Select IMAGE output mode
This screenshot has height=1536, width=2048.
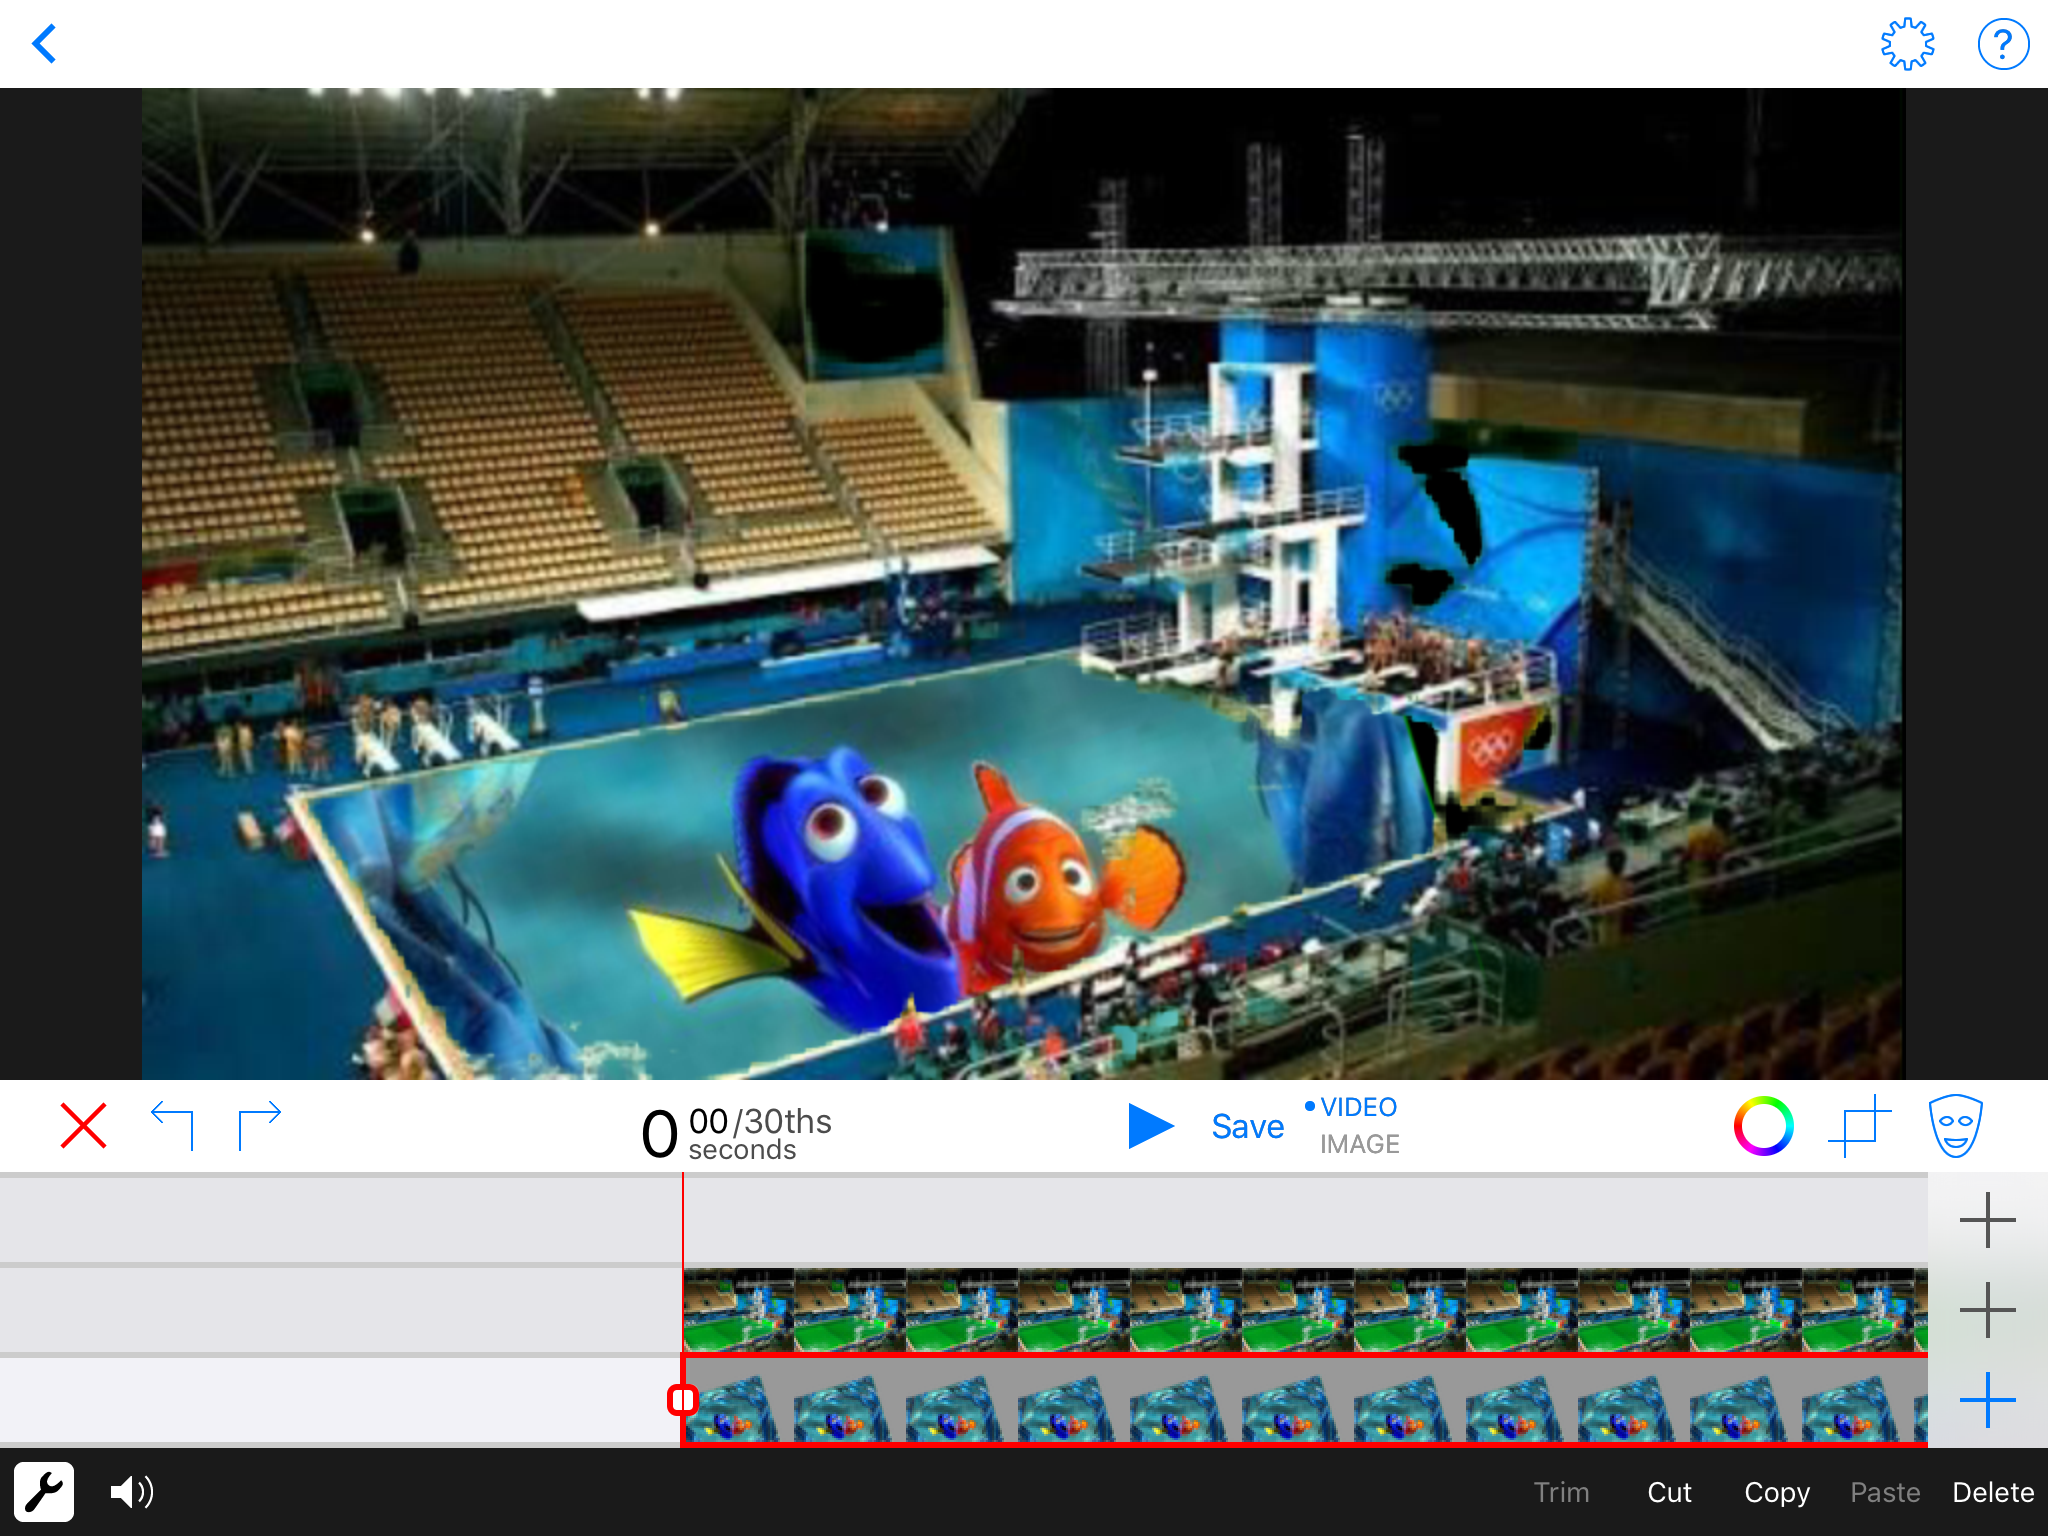tap(1359, 1144)
